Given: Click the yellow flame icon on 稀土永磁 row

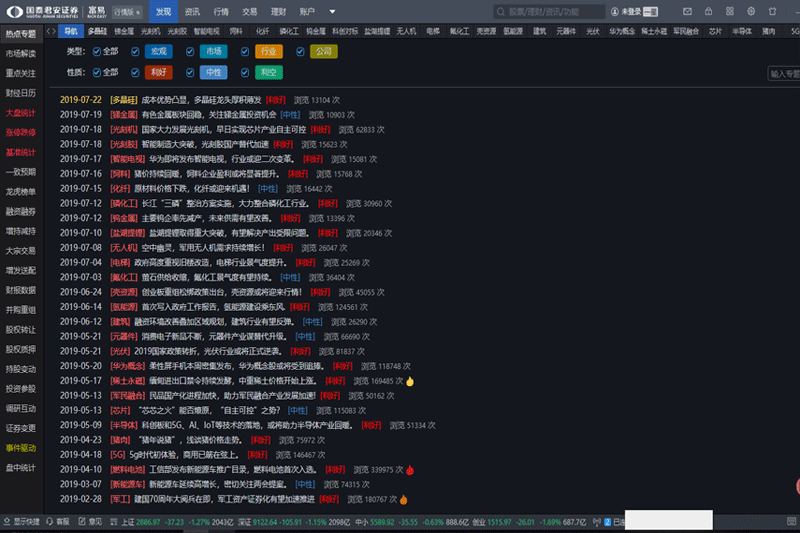Looking at the screenshot, I should point(410,381).
